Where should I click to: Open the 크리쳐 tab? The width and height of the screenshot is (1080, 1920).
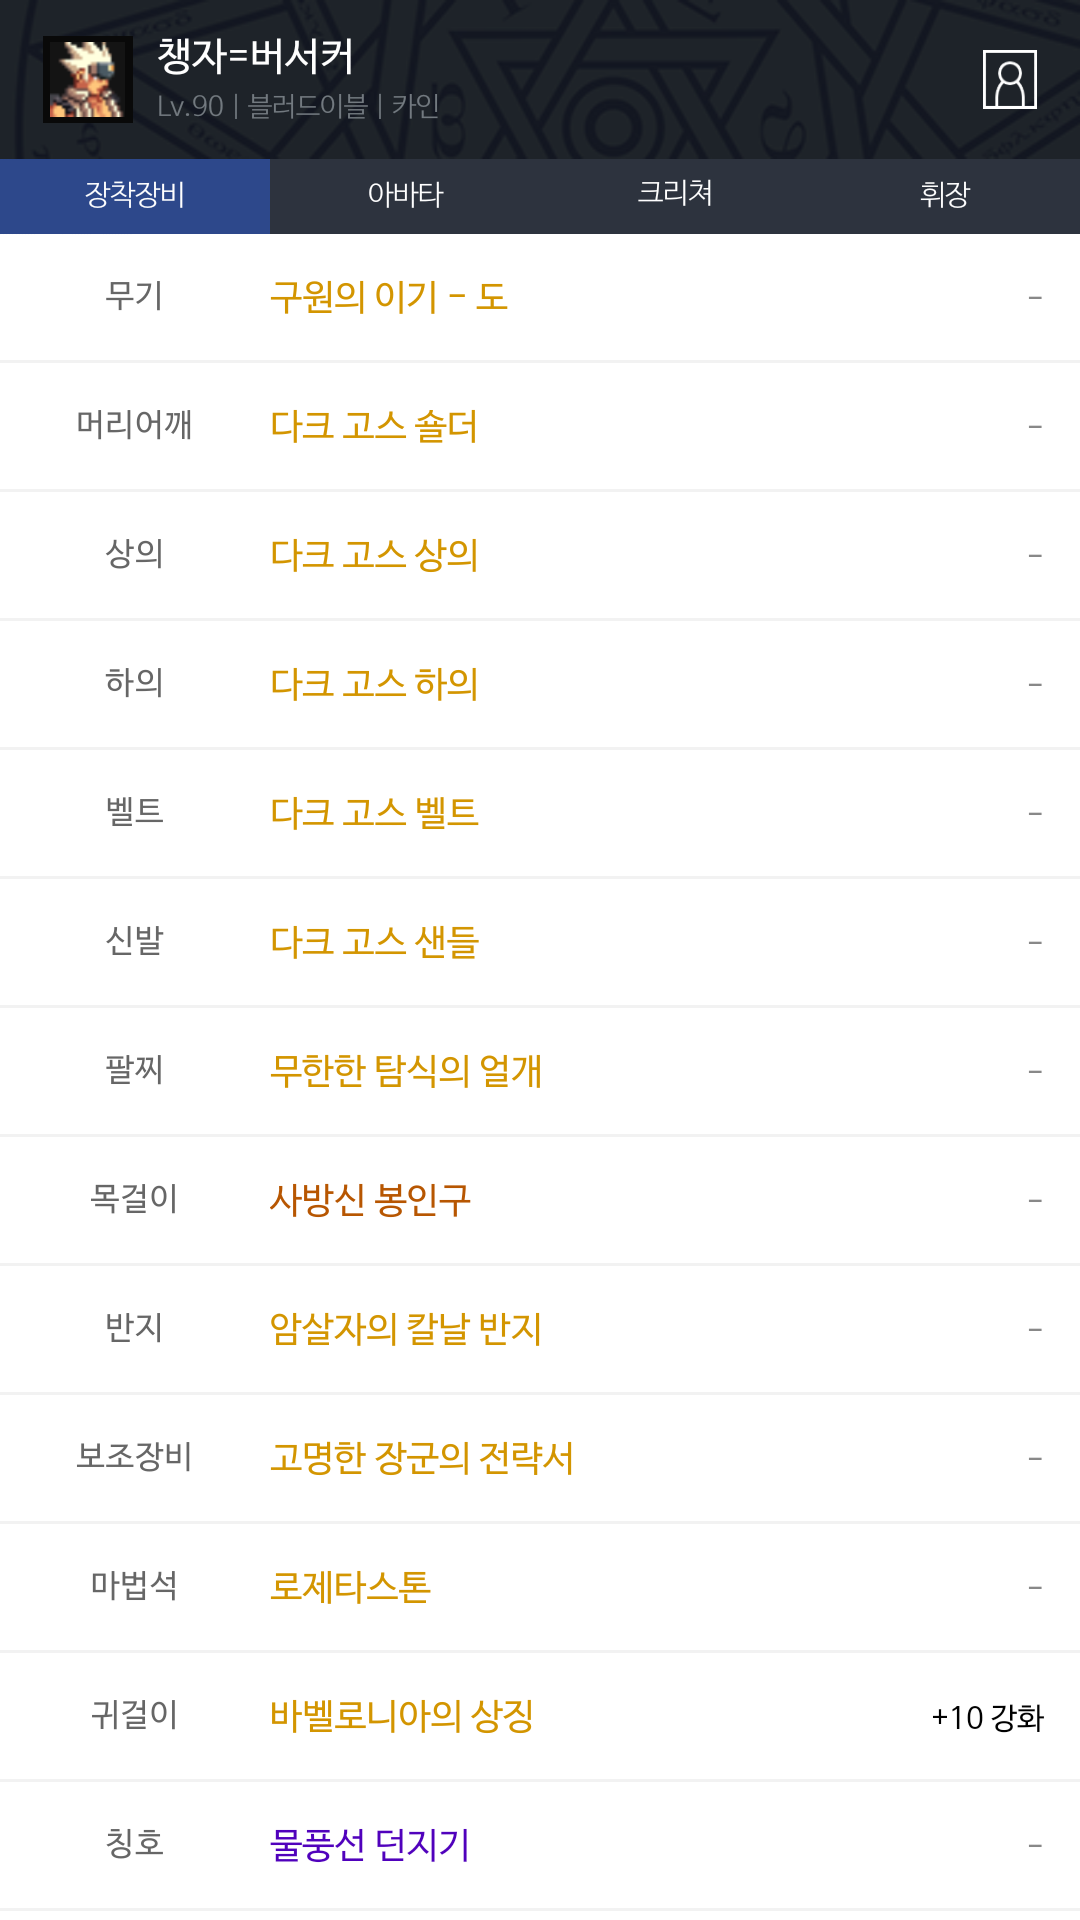[675, 195]
